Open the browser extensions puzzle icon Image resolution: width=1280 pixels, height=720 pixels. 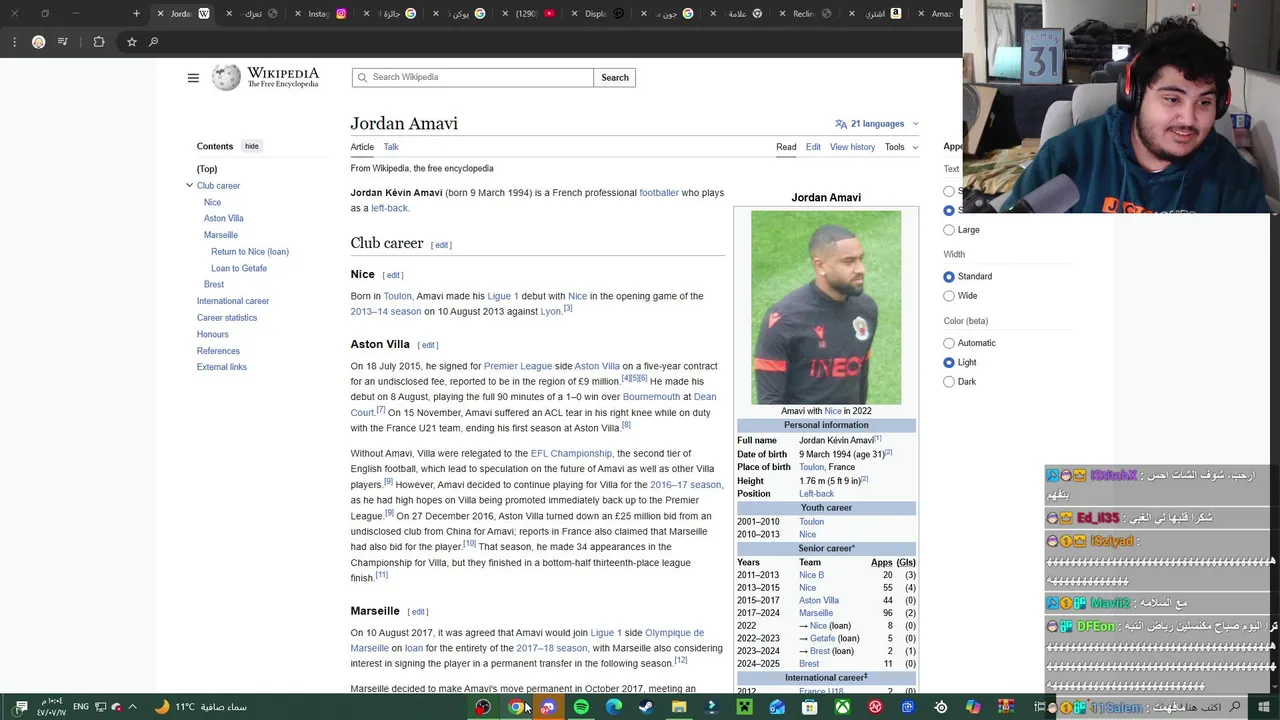[x=98, y=42]
